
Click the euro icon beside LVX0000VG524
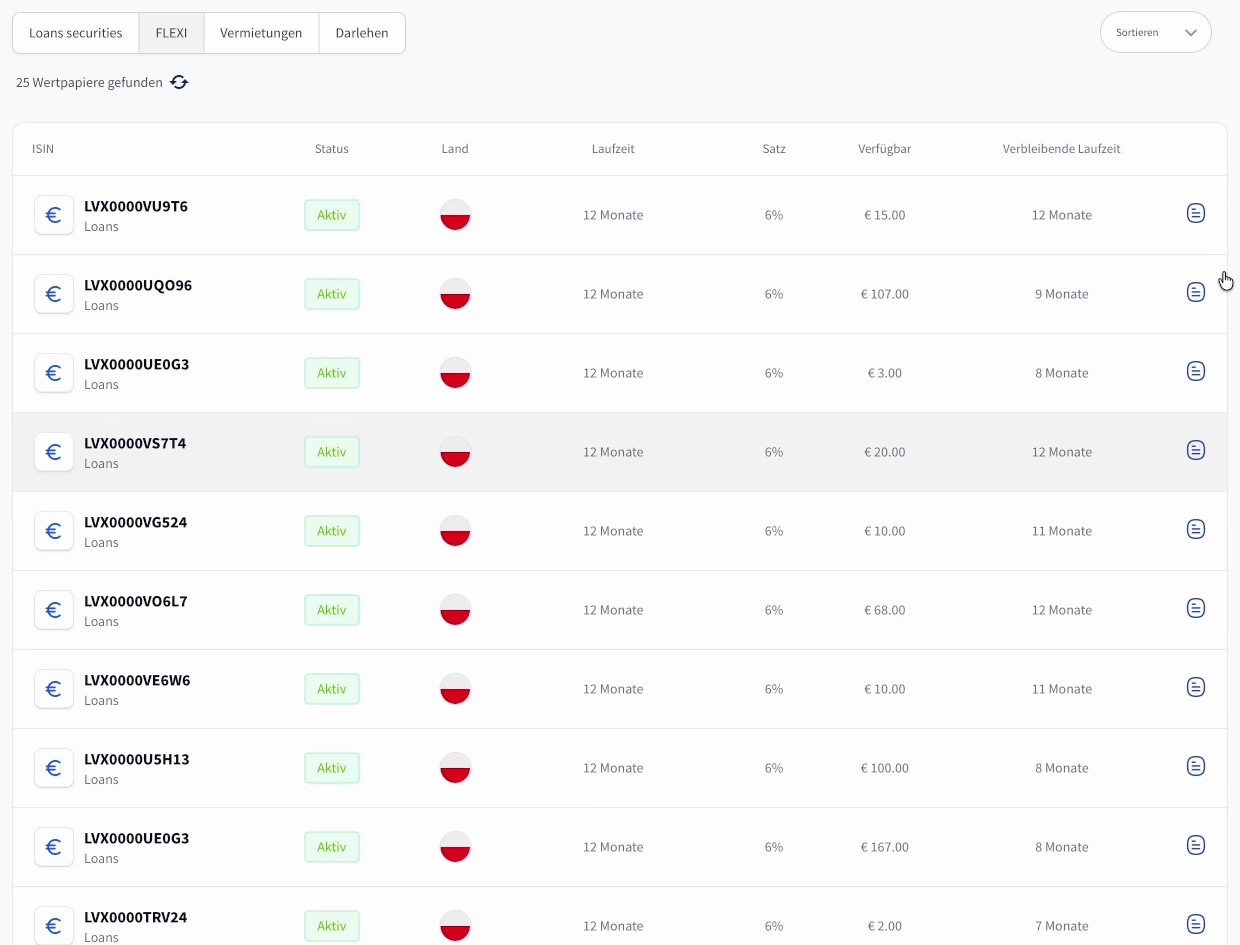(54, 531)
